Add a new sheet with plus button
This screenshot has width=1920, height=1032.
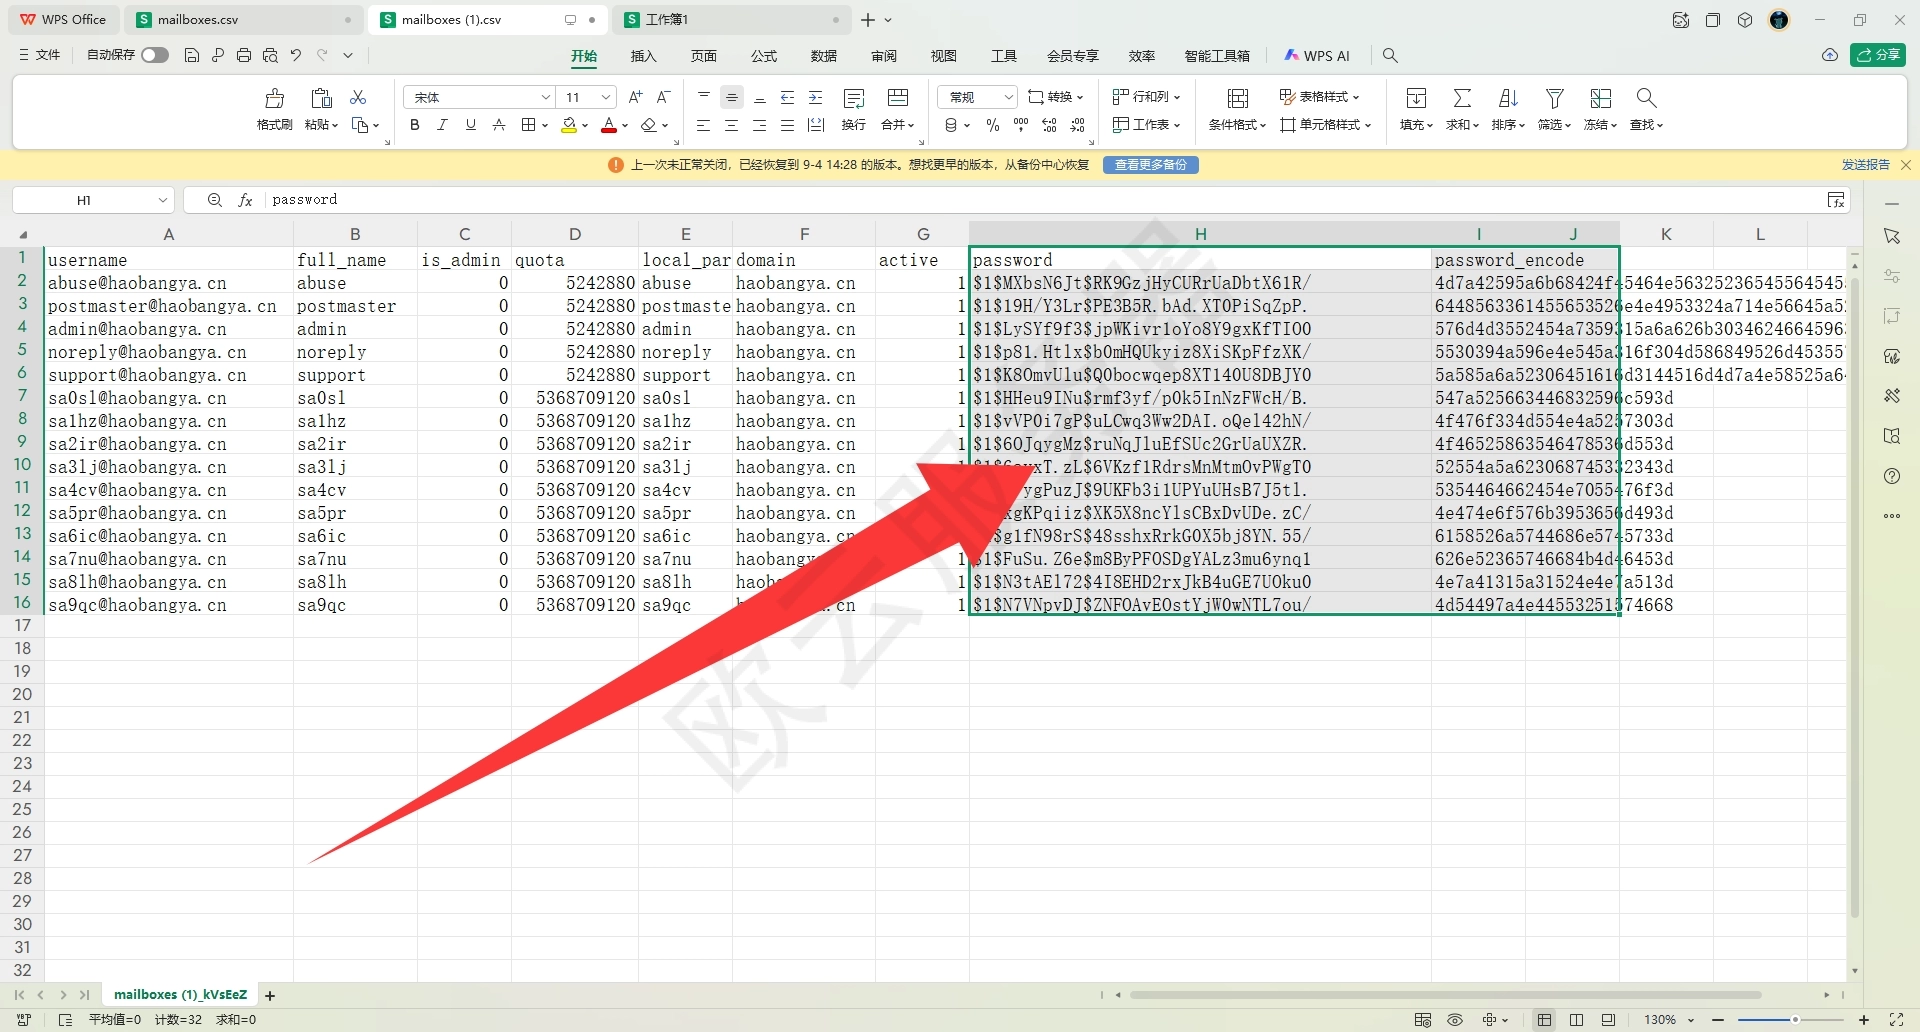pos(270,996)
